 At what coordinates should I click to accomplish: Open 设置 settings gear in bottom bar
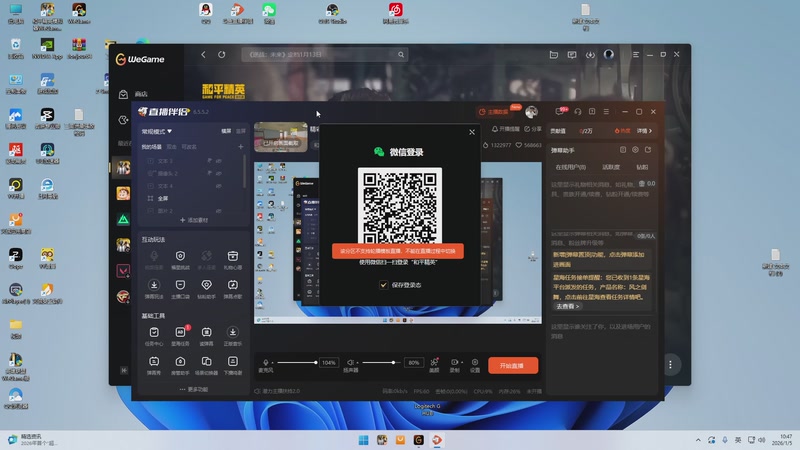coord(475,363)
